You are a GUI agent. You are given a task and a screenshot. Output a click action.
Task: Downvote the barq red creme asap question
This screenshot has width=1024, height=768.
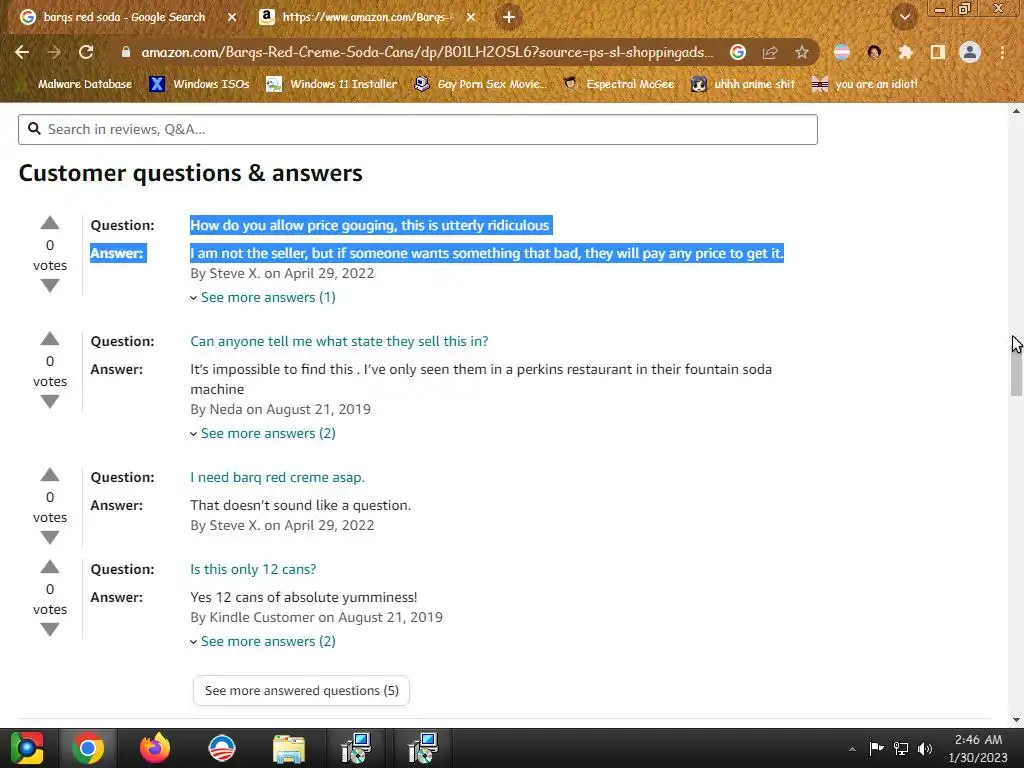pyautogui.click(x=50, y=537)
